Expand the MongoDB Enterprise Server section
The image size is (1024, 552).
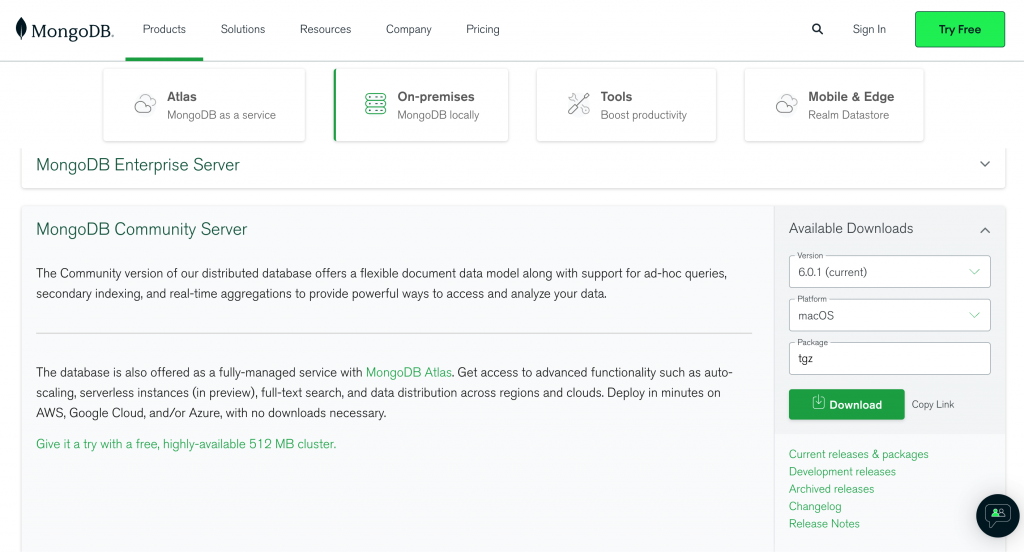(985, 164)
